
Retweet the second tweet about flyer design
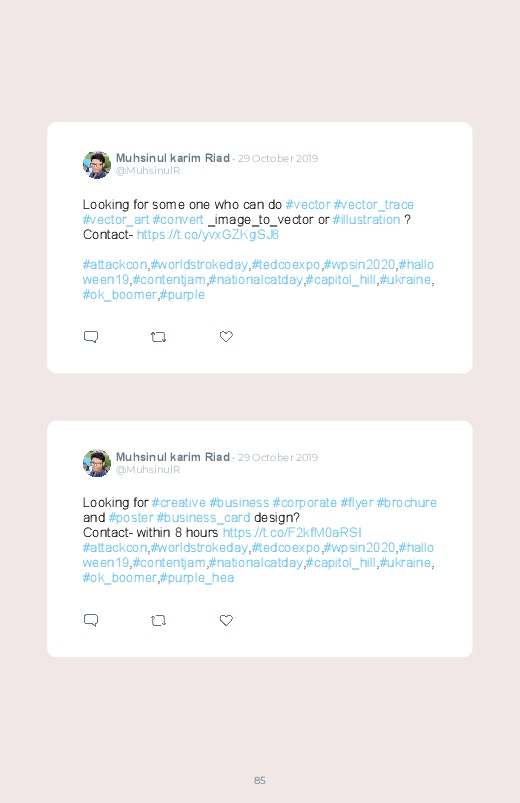(x=158, y=621)
